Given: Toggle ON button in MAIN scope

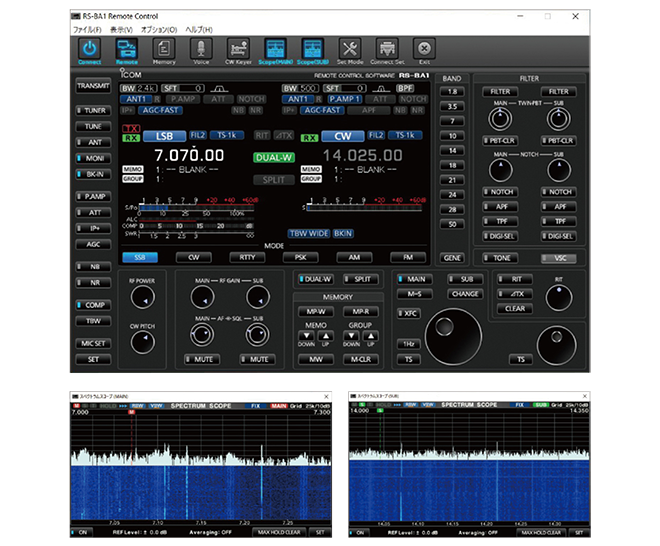Looking at the screenshot, I should coord(82,533).
